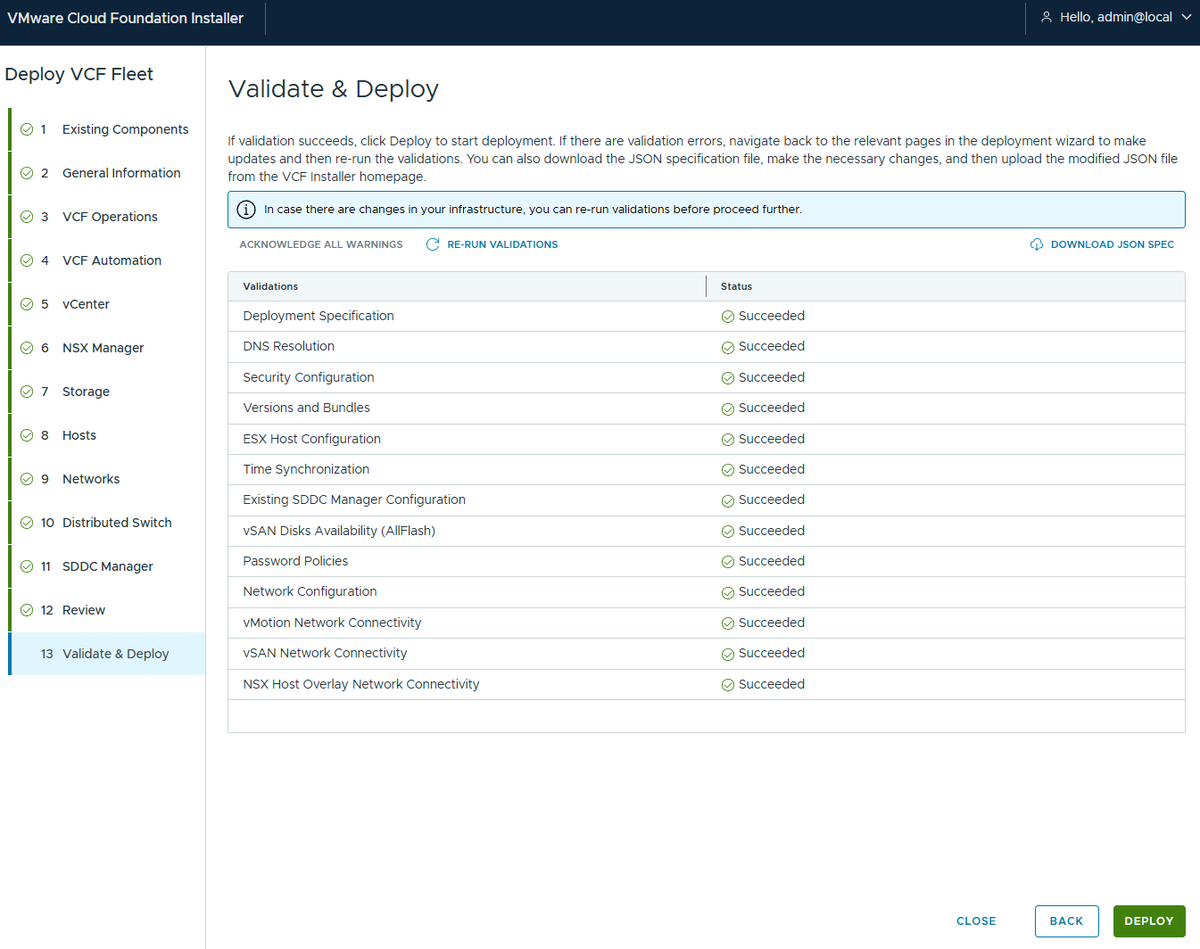This screenshot has width=1200, height=949.
Task: Click the checkmark icon for Hosts step
Action: [x=27, y=435]
